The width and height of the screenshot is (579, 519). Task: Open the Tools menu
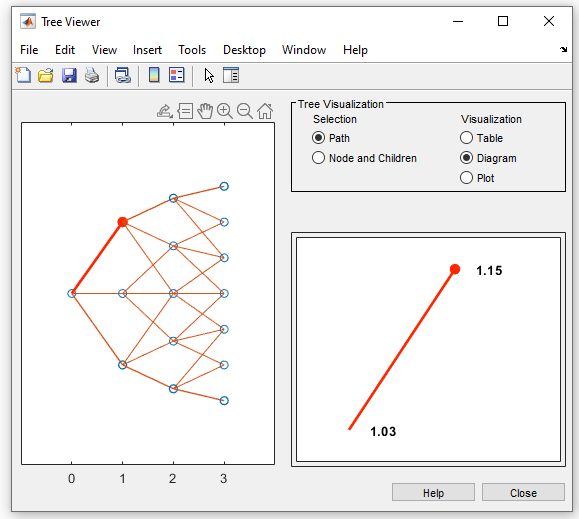192,50
